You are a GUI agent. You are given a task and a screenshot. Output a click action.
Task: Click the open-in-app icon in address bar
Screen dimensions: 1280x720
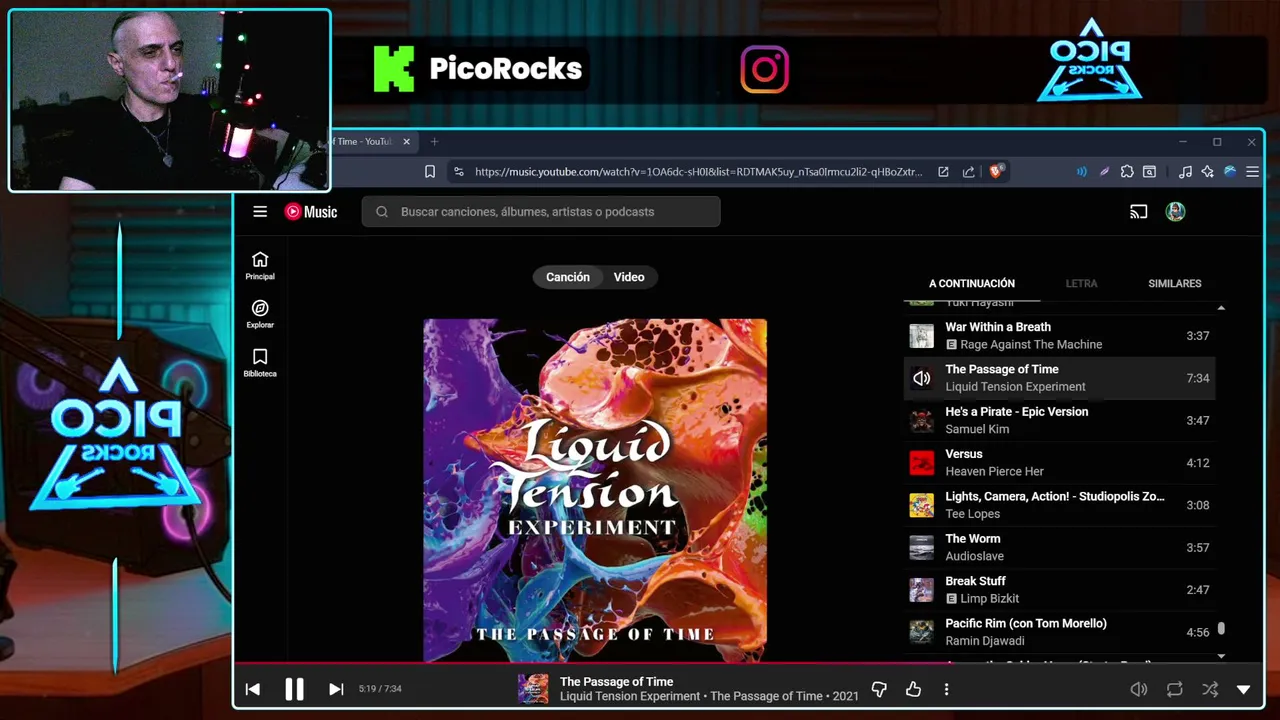[x=943, y=172]
